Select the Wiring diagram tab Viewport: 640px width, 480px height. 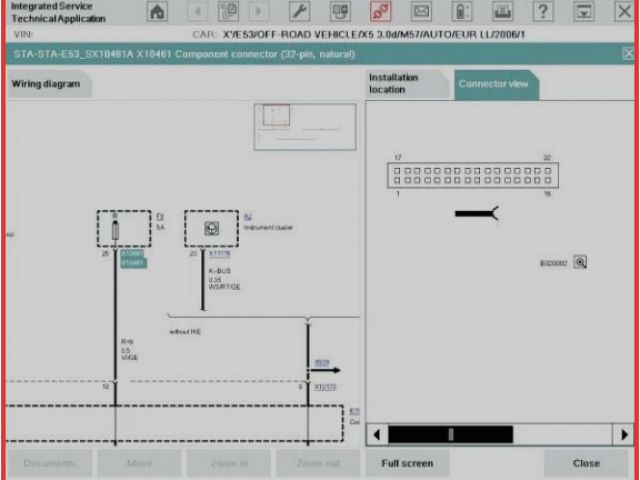coord(46,85)
